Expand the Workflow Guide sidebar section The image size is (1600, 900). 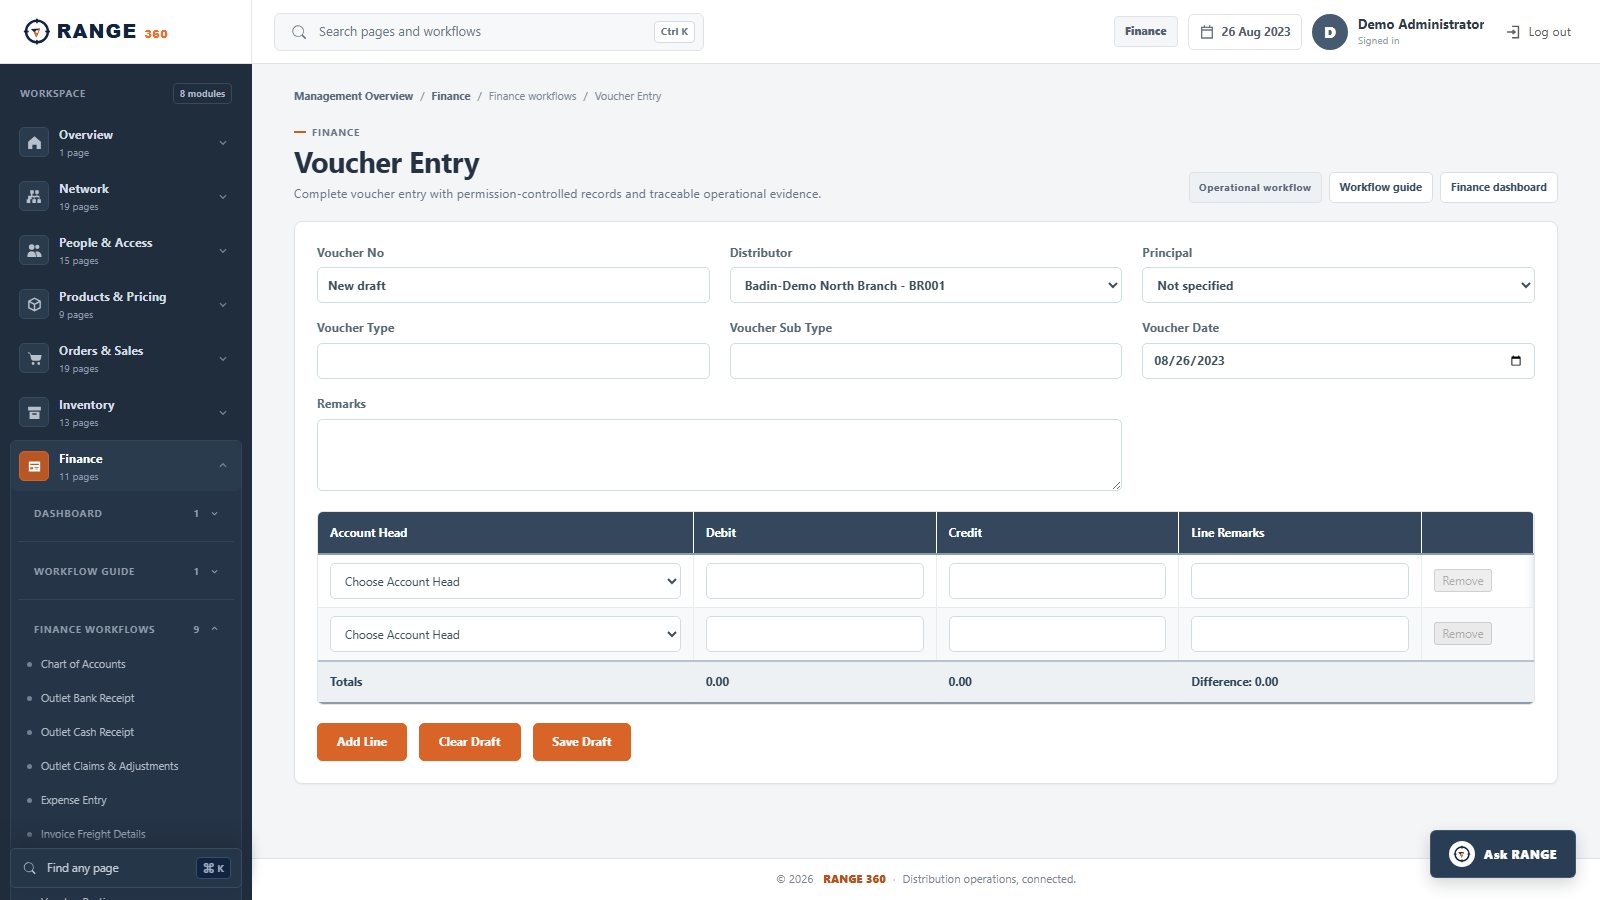point(125,572)
